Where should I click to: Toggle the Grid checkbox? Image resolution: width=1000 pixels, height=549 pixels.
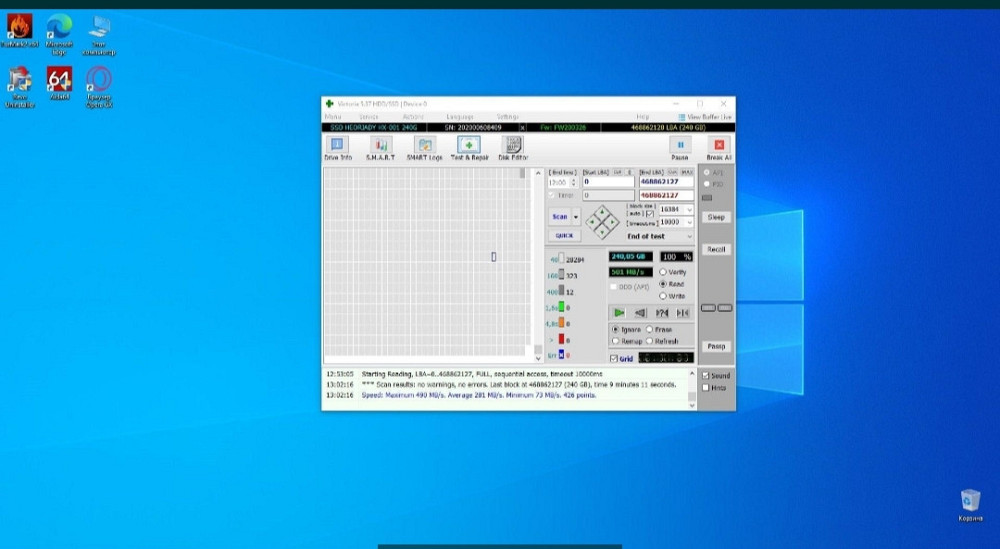tap(614, 358)
